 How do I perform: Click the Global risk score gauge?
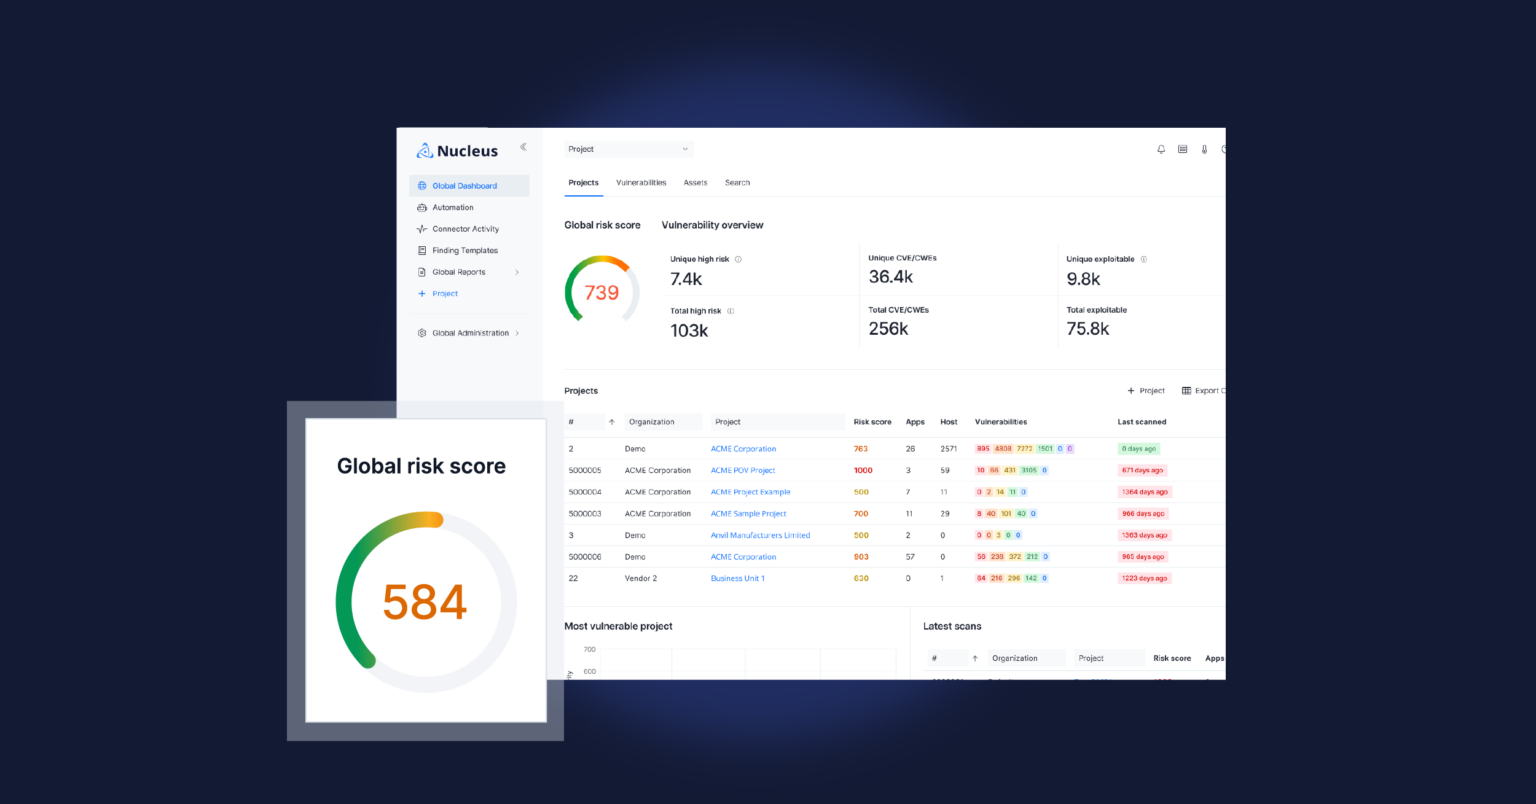(x=601, y=291)
